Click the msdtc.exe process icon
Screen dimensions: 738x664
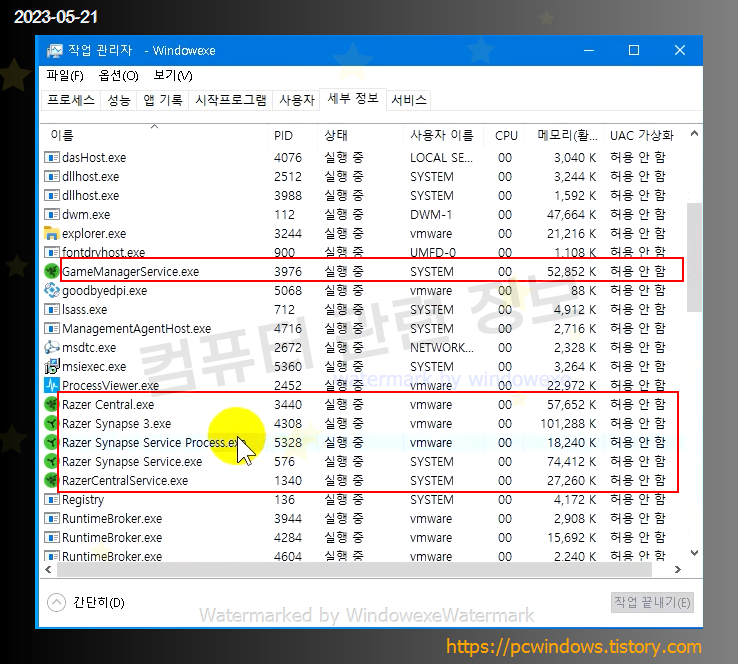pos(51,347)
